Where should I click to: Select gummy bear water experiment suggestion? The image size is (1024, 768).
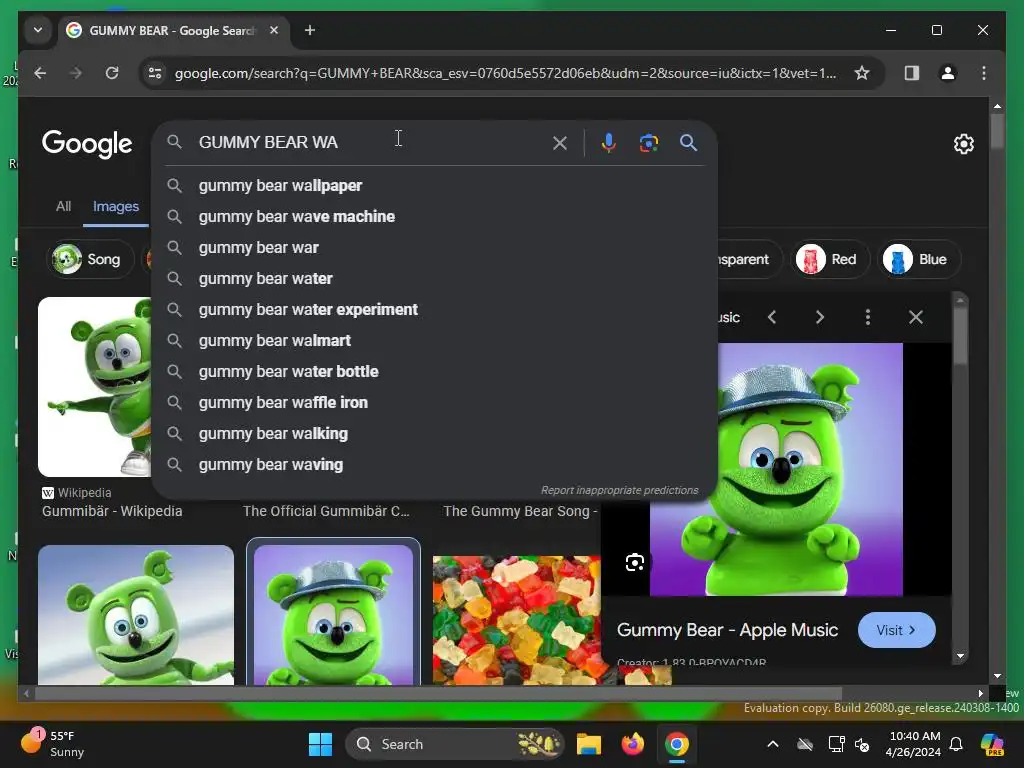tap(434, 310)
